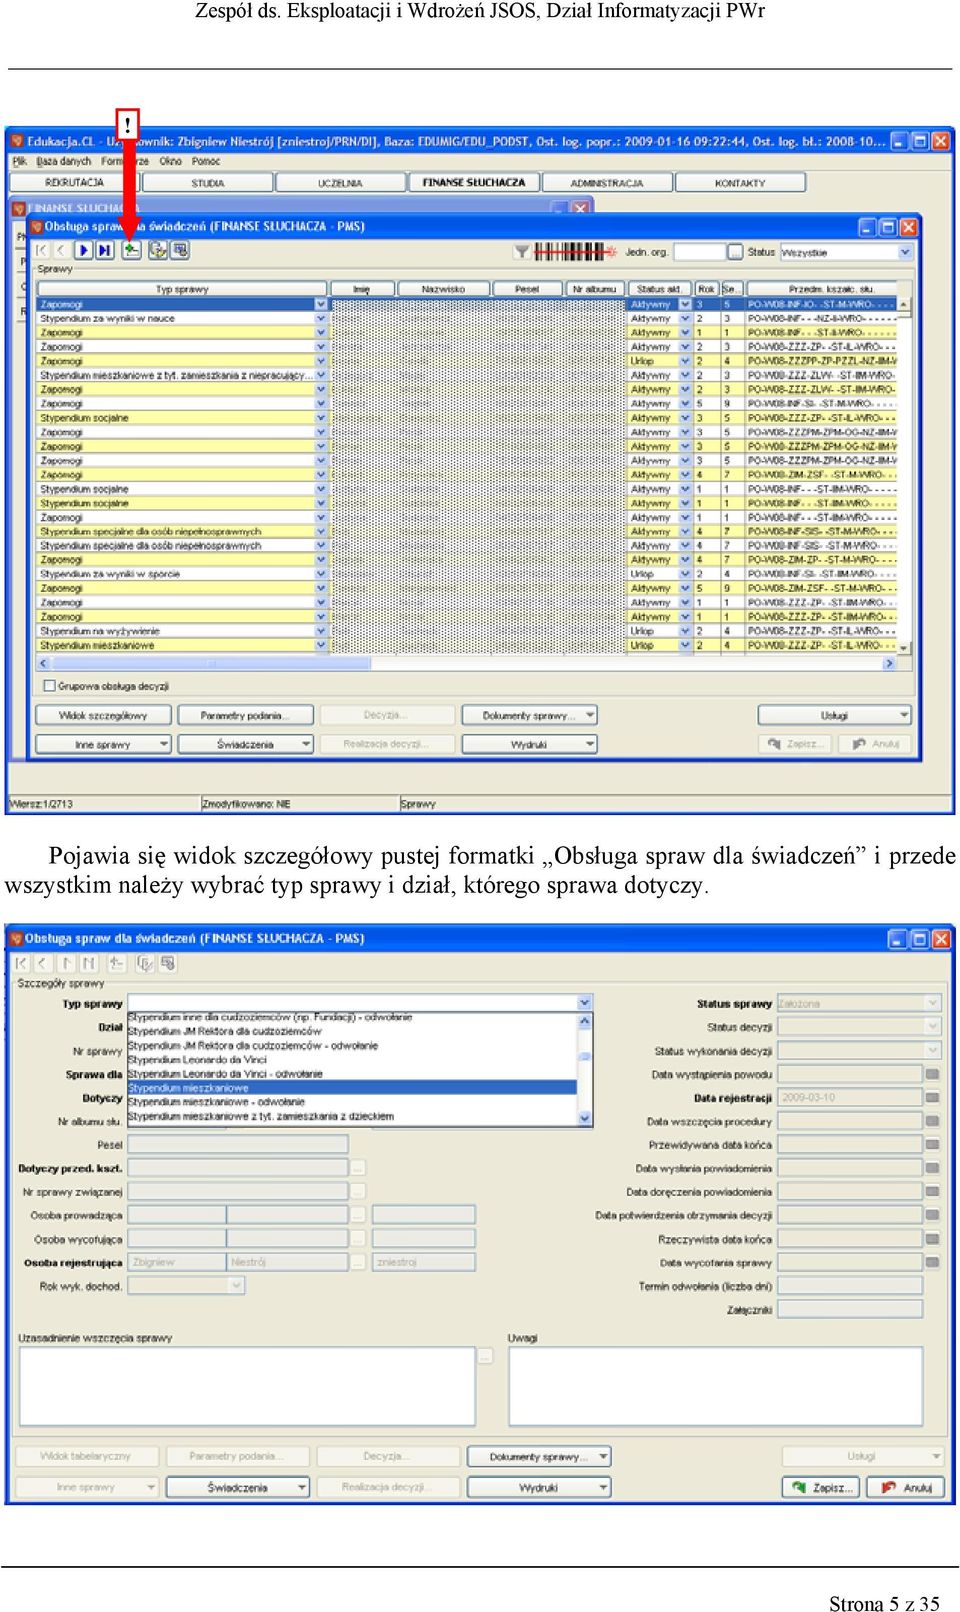Viewport: 960px width, 1612px height.
Task: Click first-record icon in lower window toolbar
Action: click(x=21, y=963)
